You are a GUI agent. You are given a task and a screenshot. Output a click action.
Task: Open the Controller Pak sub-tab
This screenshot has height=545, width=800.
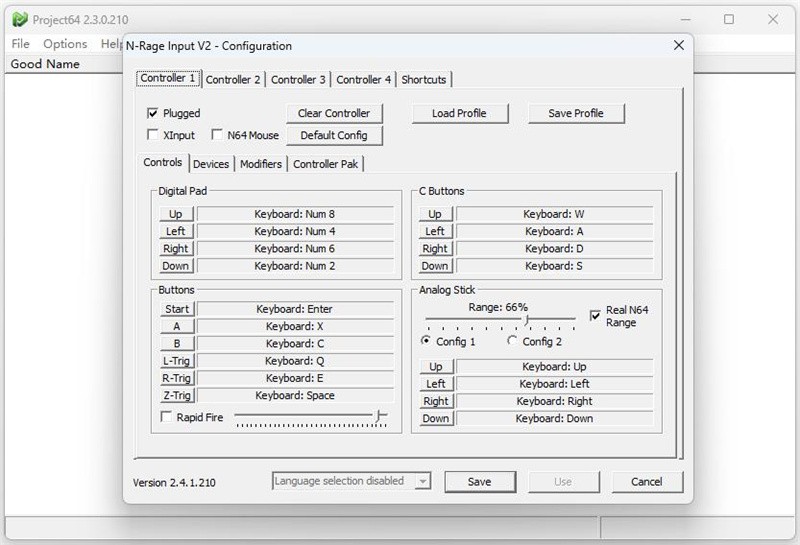click(x=326, y=164)
